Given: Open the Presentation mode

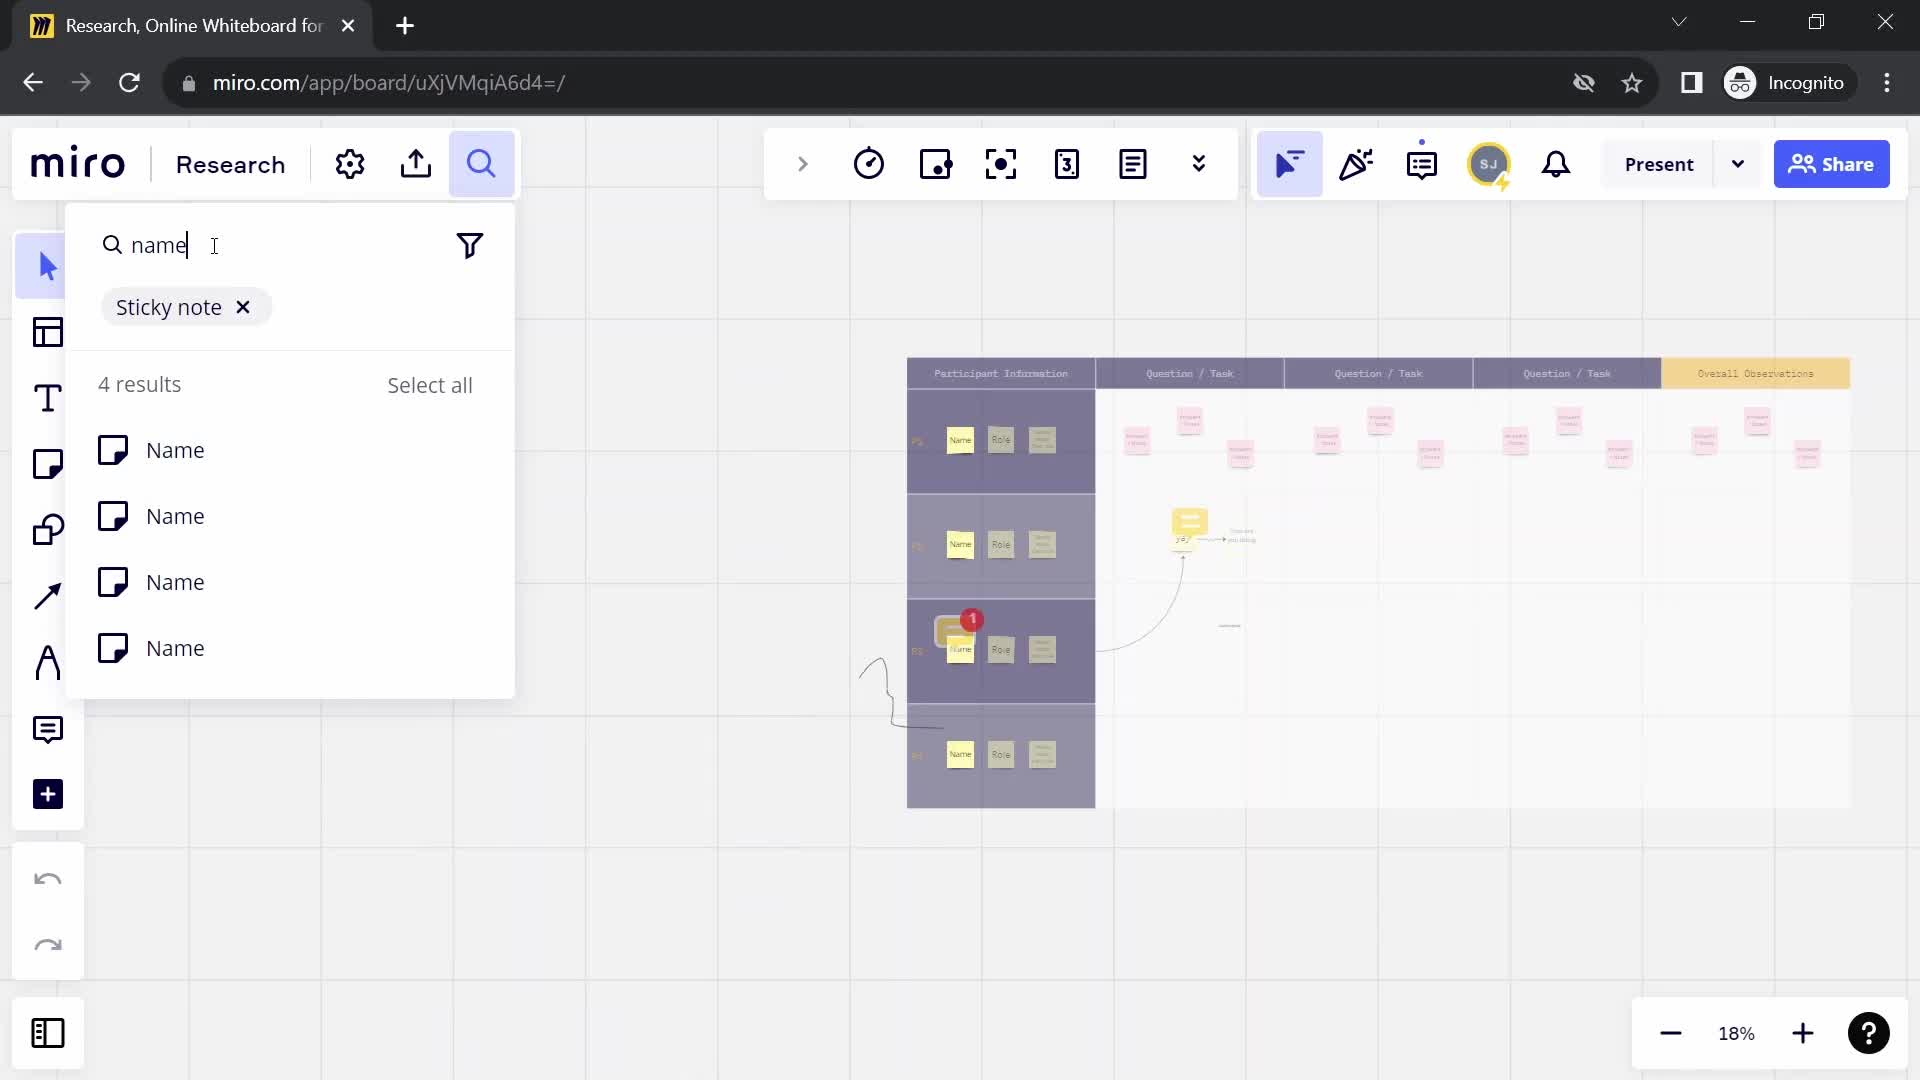Looking at the screenshot, I should (1660, 164).
